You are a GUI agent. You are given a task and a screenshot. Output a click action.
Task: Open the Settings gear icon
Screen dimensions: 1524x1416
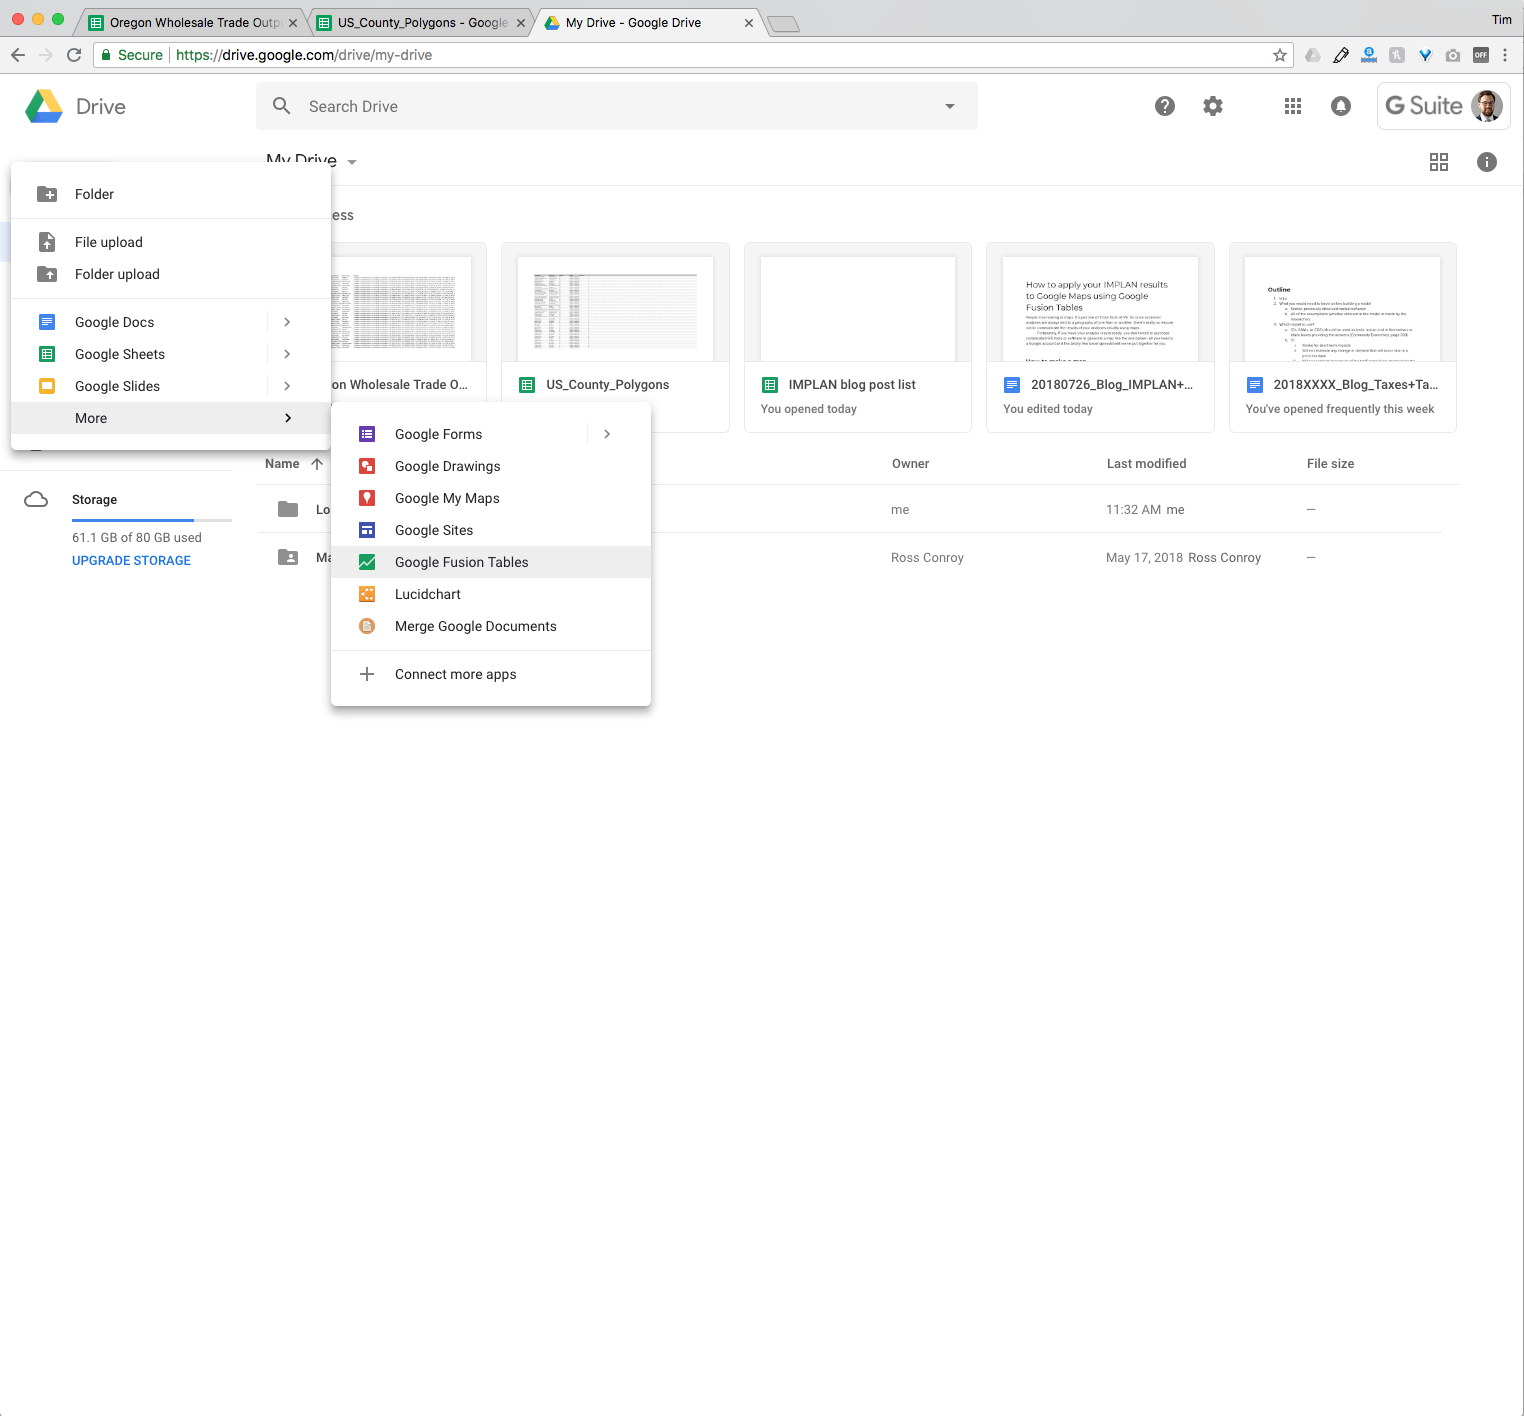[x=1213, y=106]
